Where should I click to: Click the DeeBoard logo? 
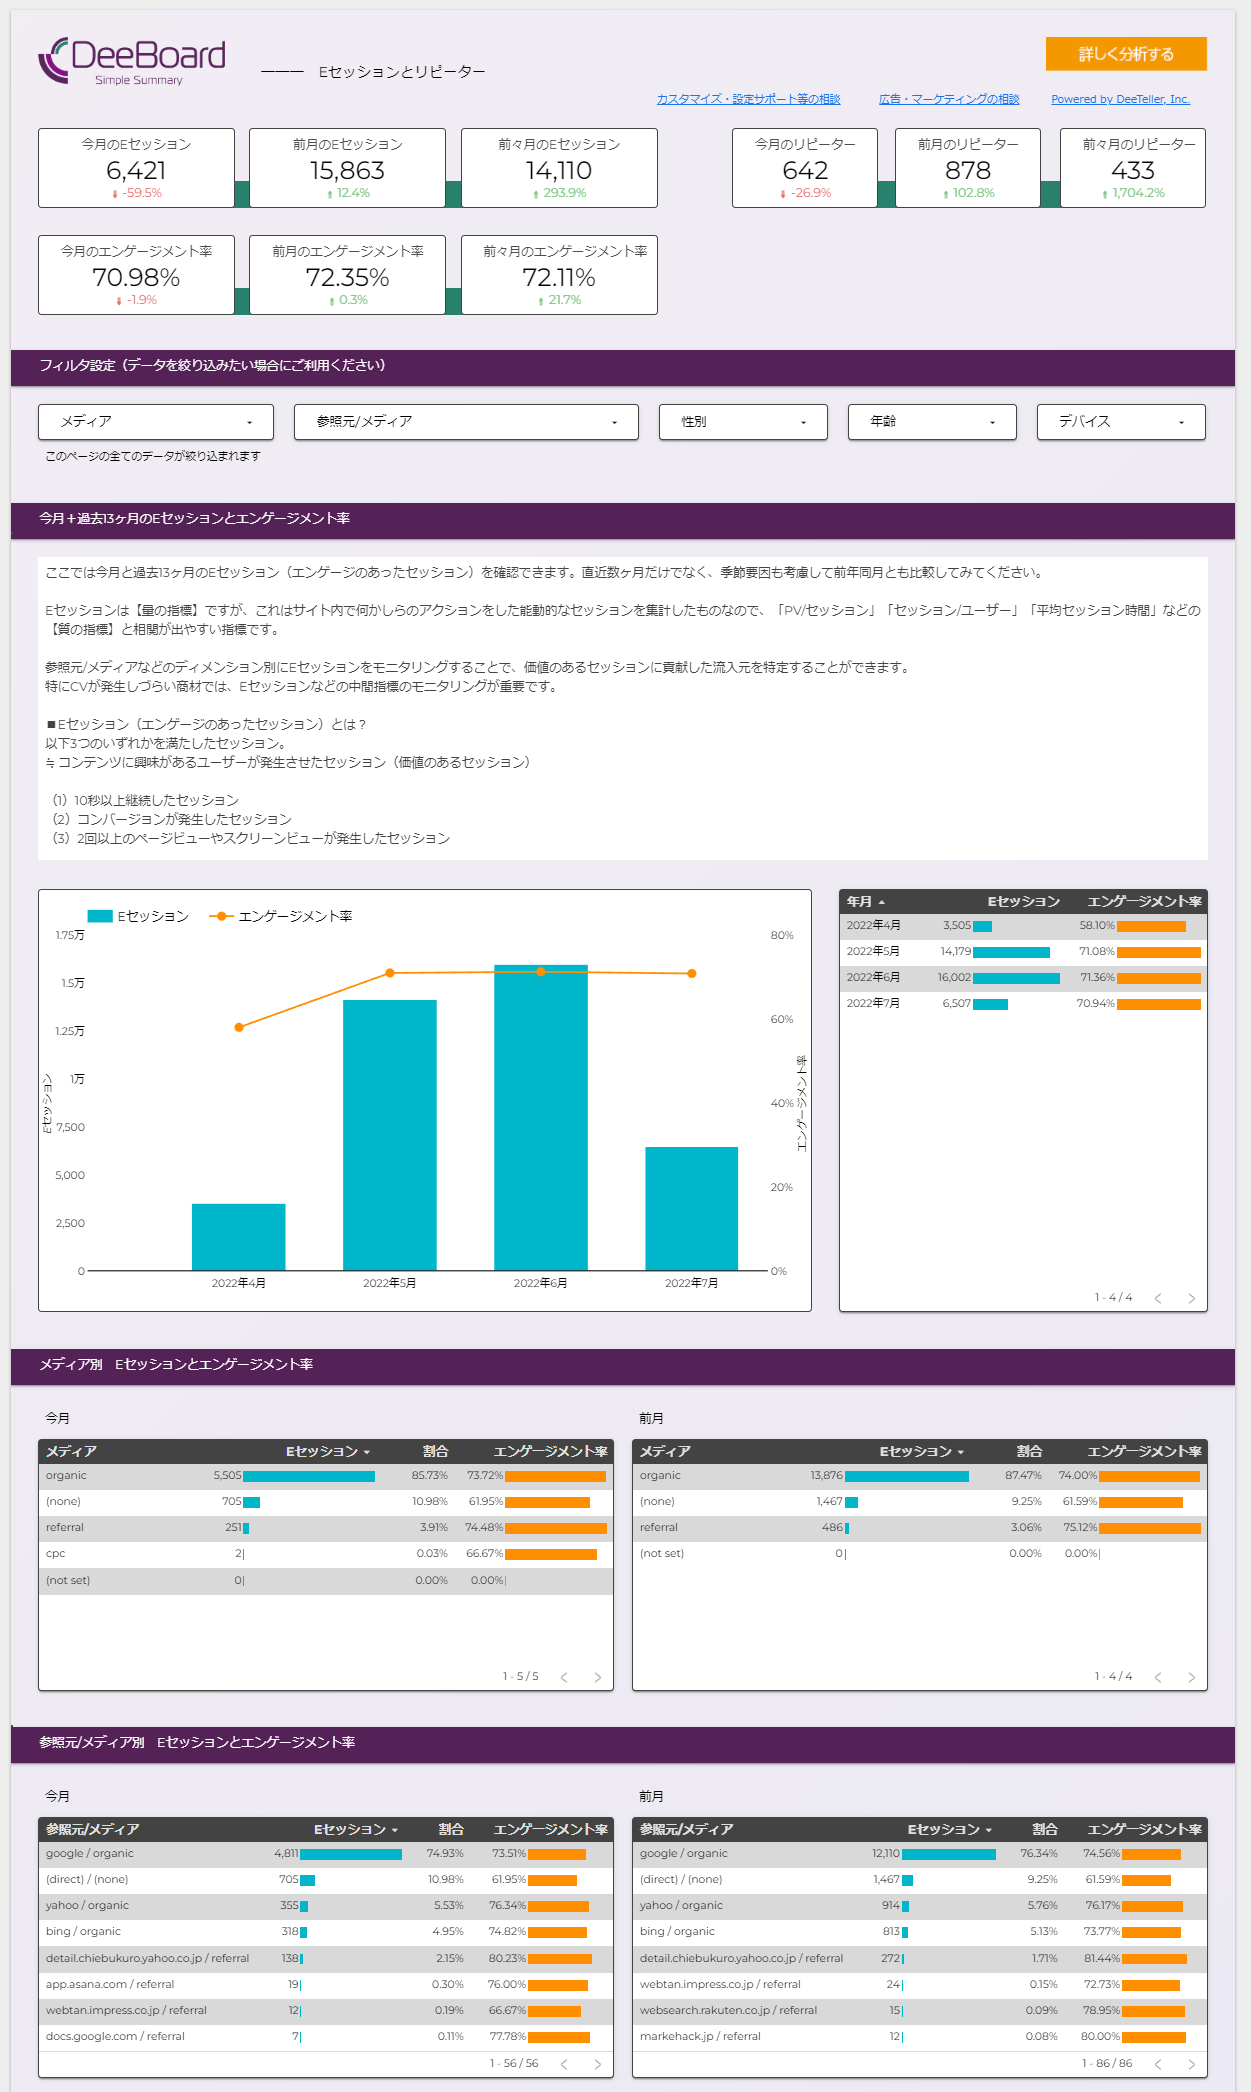click(132, 61)
